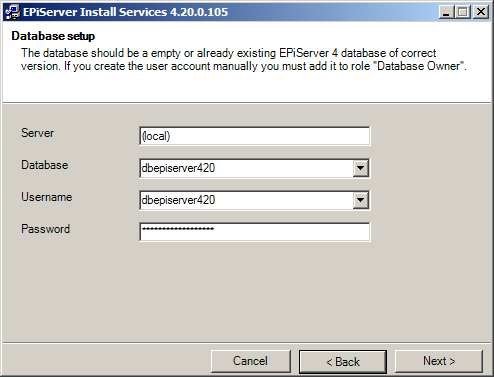Click the EPiServer installer title bar icon

click(13, 12)
